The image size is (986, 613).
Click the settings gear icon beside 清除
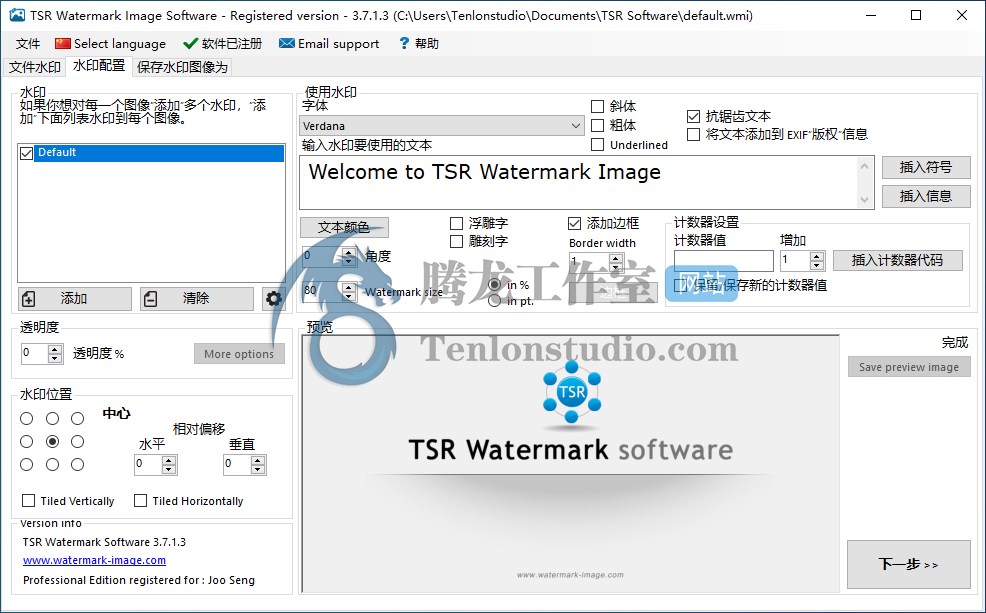point(274,299)
